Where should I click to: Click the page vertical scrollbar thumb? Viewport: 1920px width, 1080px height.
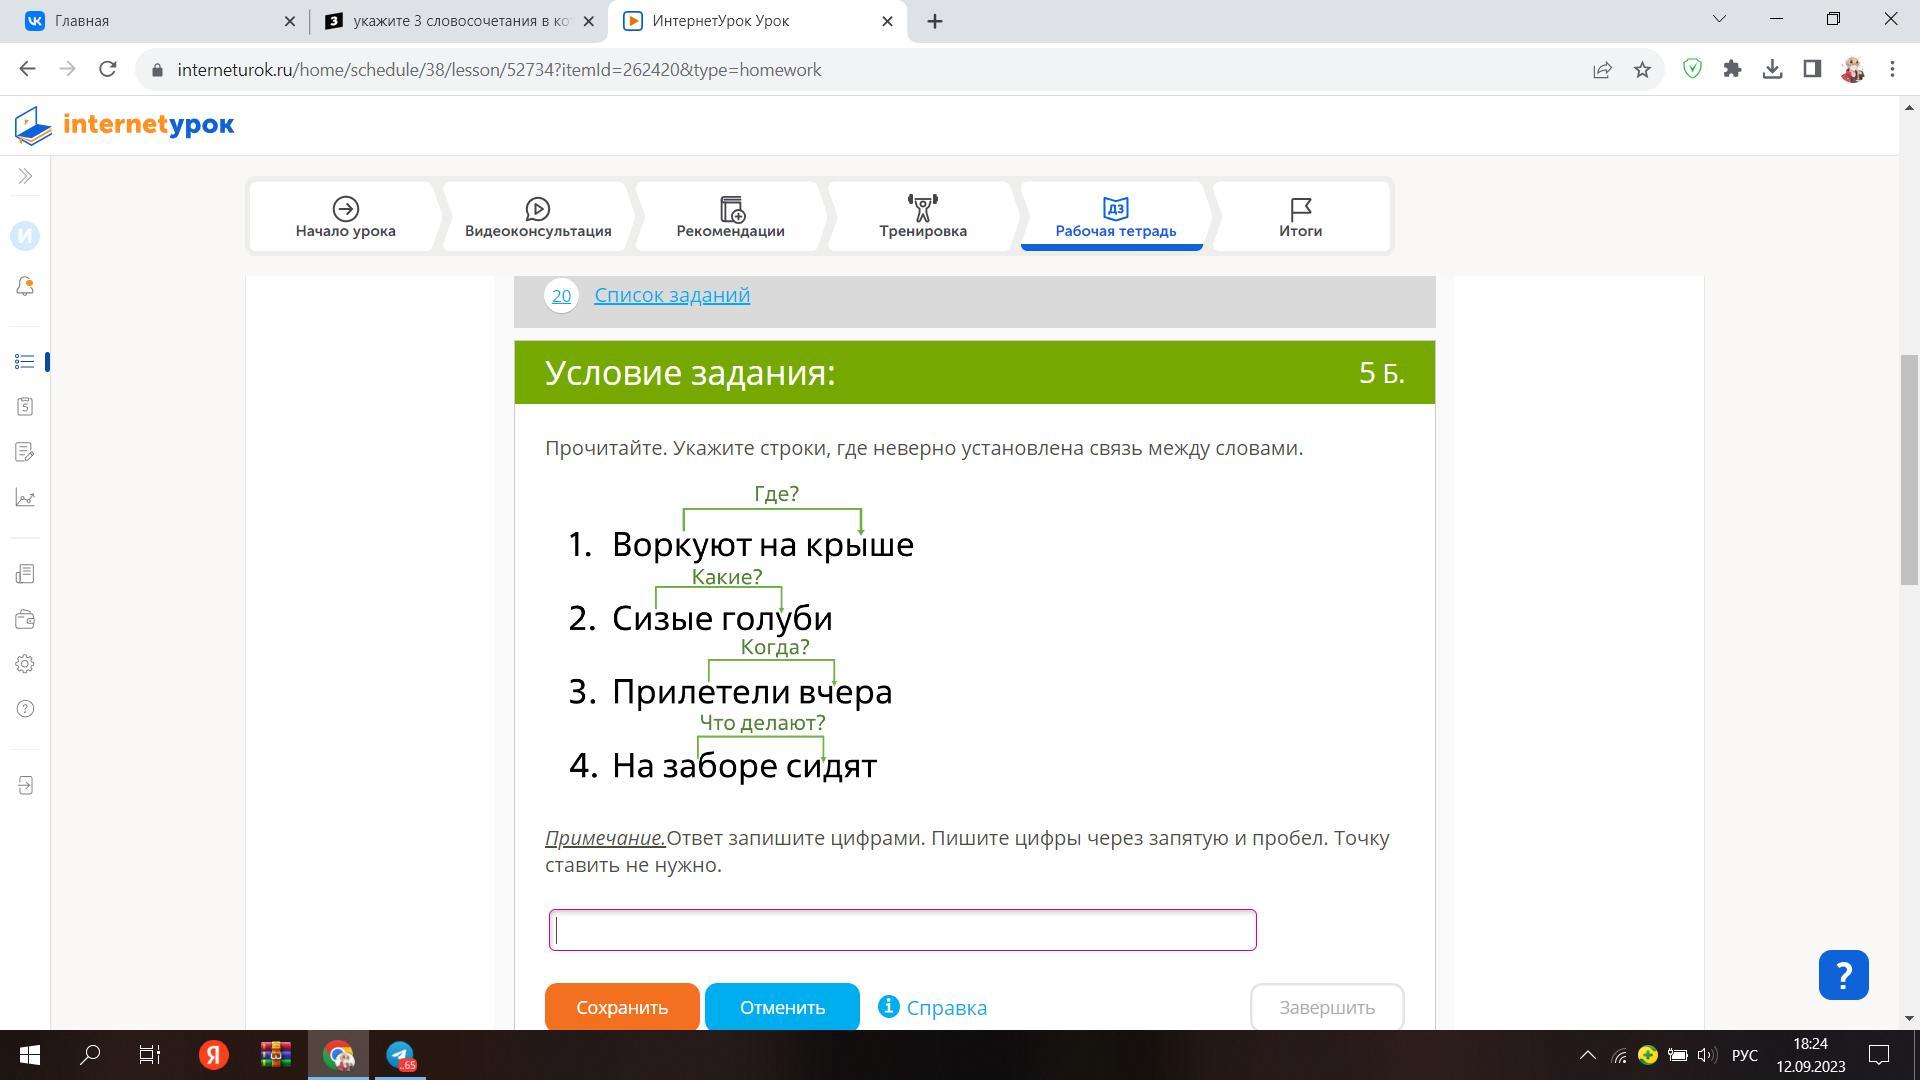tap(1908, 470)
